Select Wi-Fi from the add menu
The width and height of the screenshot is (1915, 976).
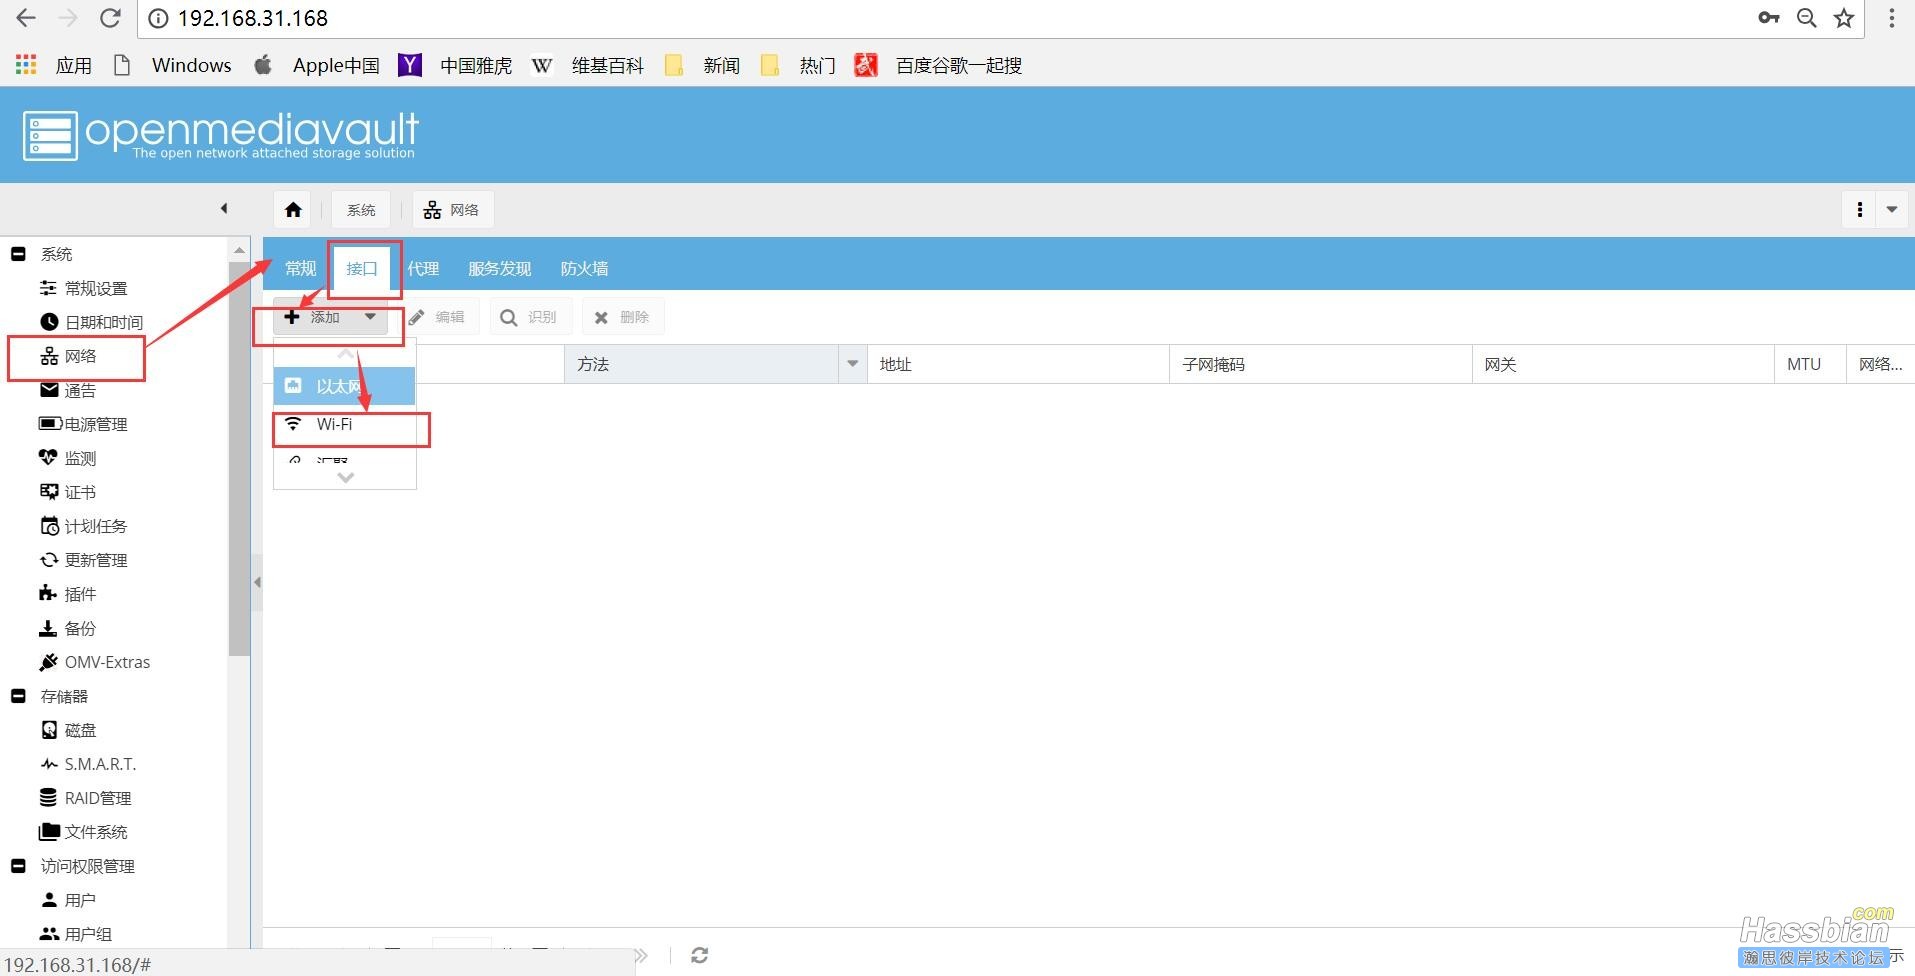tap(345, 424)
